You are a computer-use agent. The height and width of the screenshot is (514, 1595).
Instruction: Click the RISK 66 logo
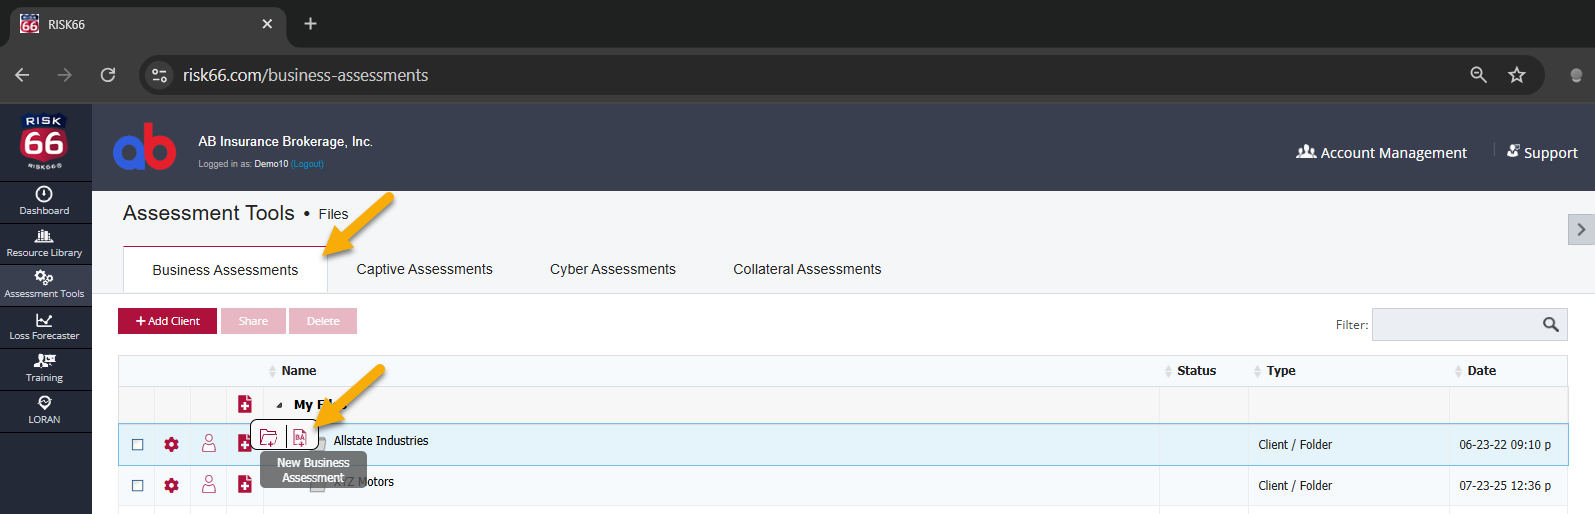pyautogui.click(x=44, y=142)
